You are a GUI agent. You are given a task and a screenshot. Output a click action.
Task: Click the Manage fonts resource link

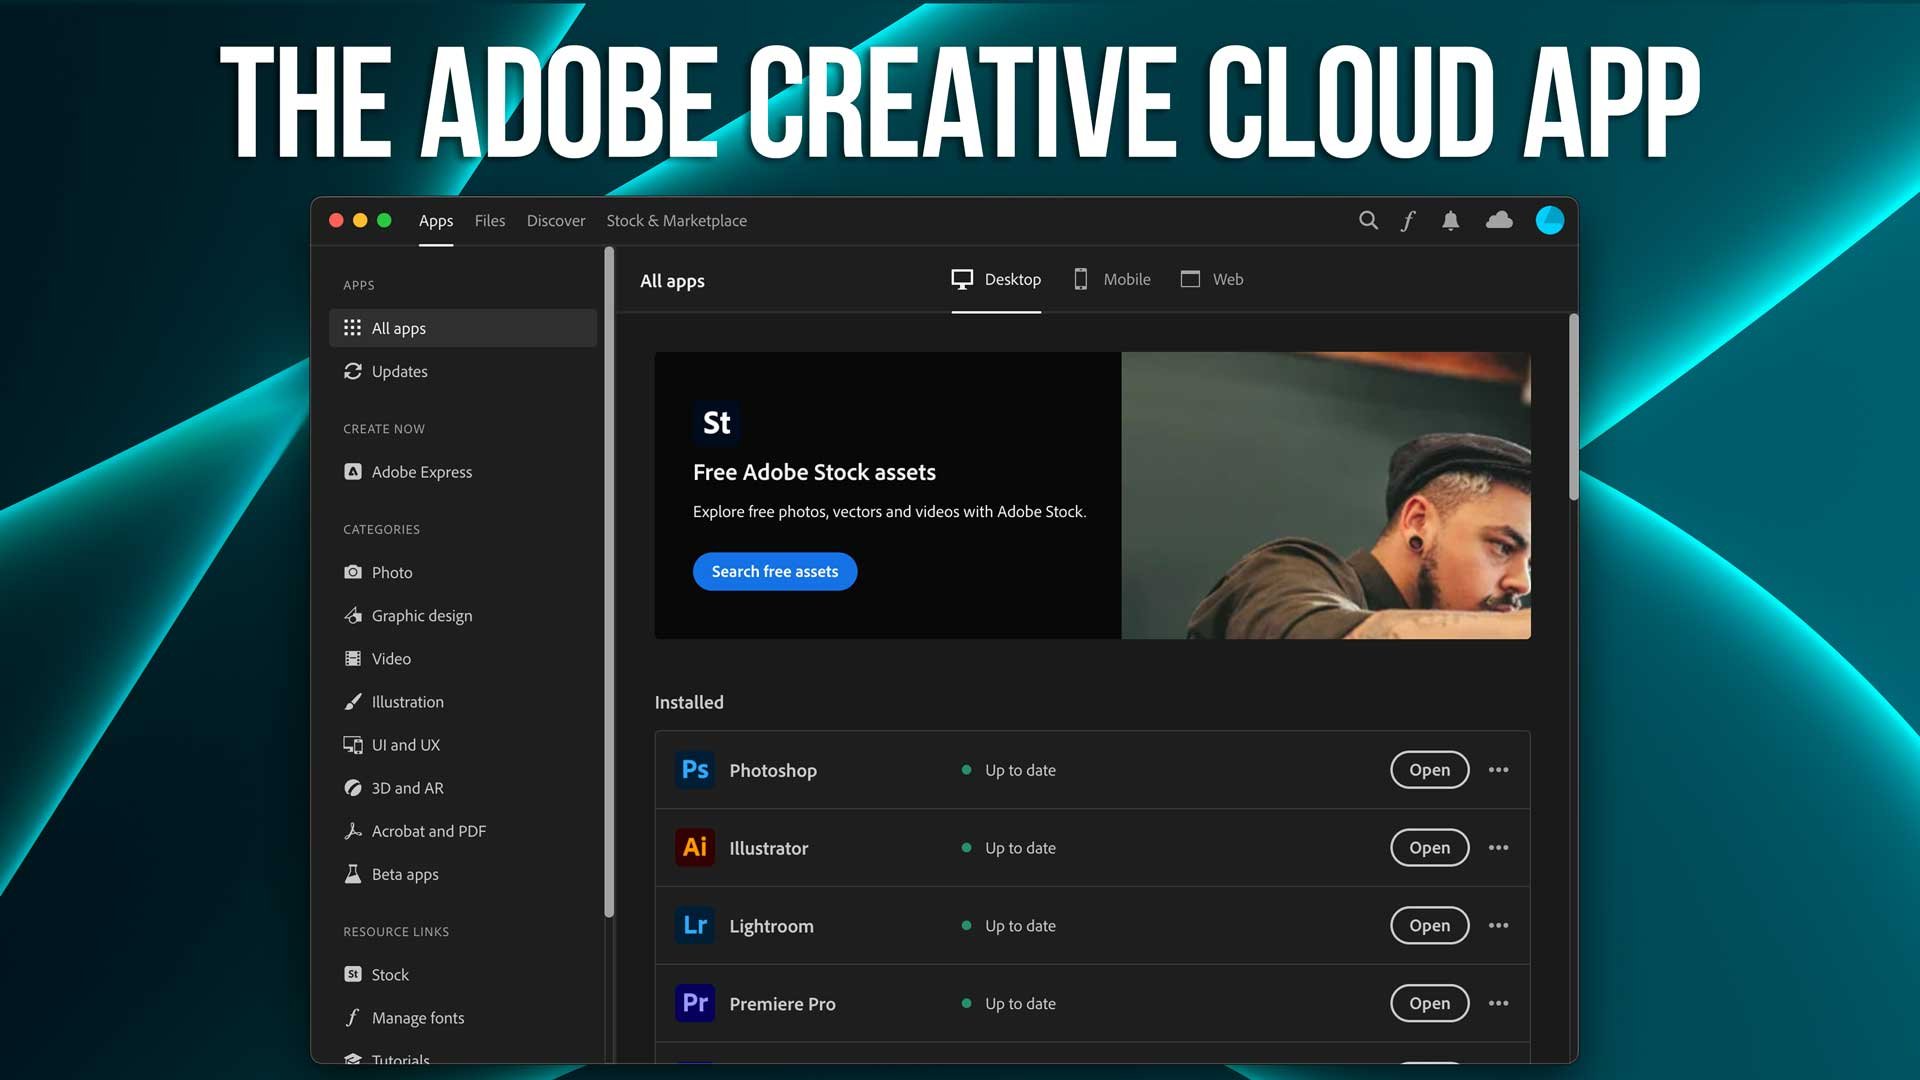point(417,1017)
